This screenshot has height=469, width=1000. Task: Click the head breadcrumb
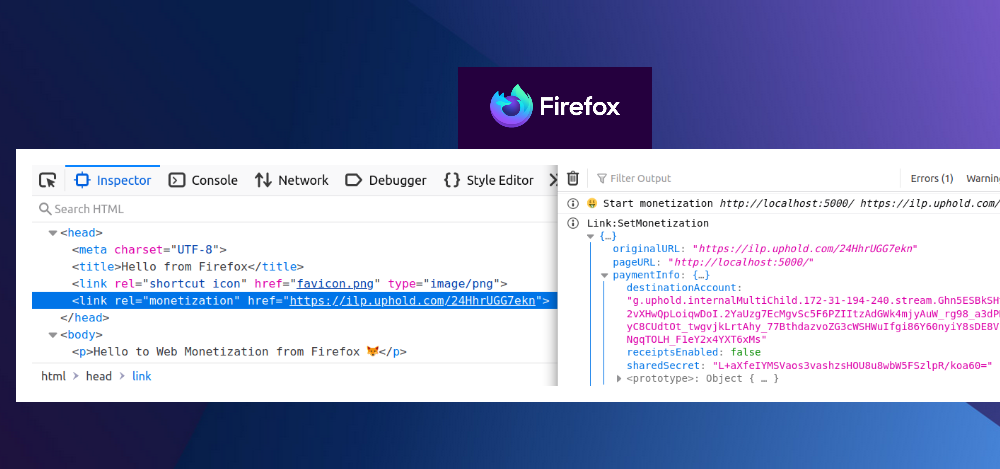99,376
